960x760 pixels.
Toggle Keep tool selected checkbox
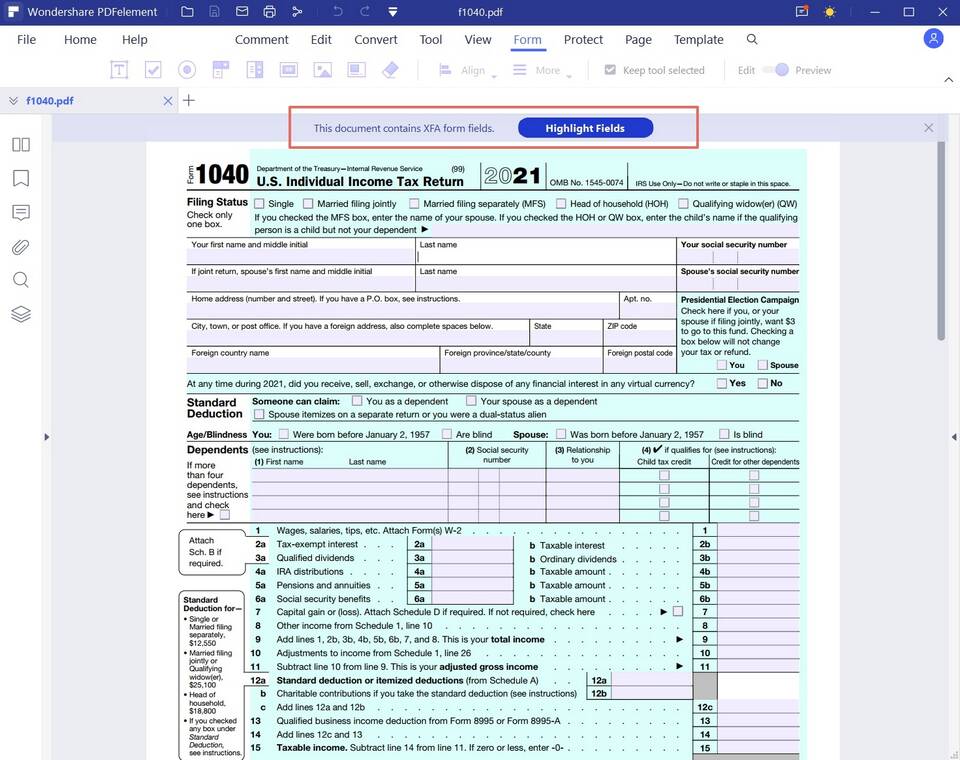(610, 70)
